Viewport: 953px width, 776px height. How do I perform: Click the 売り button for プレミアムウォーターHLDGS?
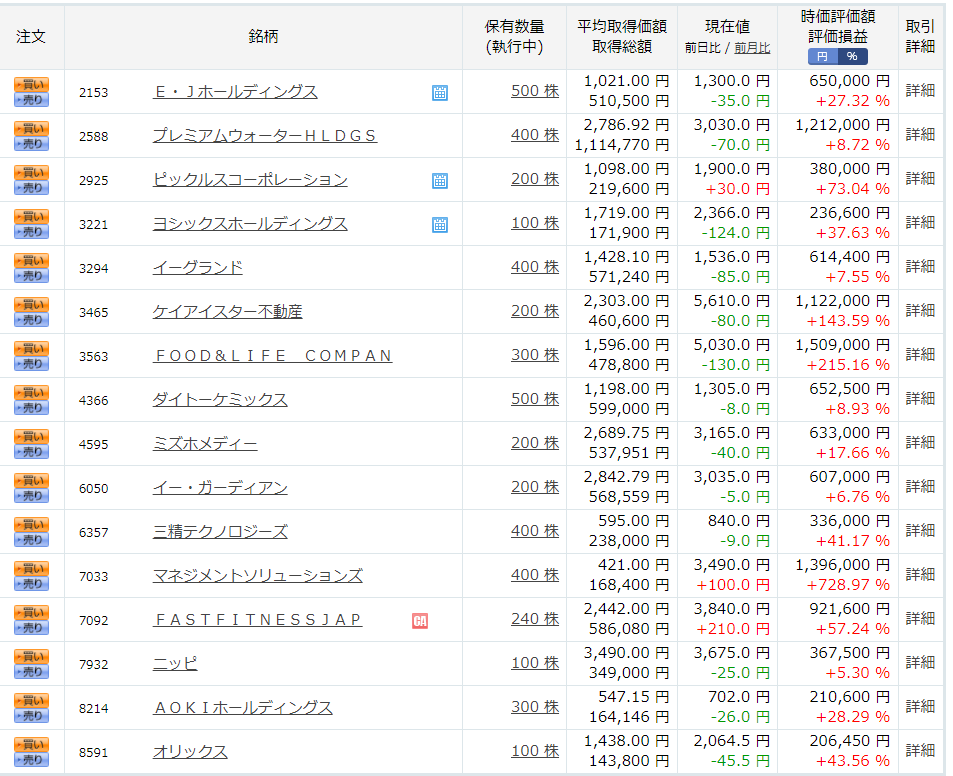pyautogui.click(x=32, y=144)
